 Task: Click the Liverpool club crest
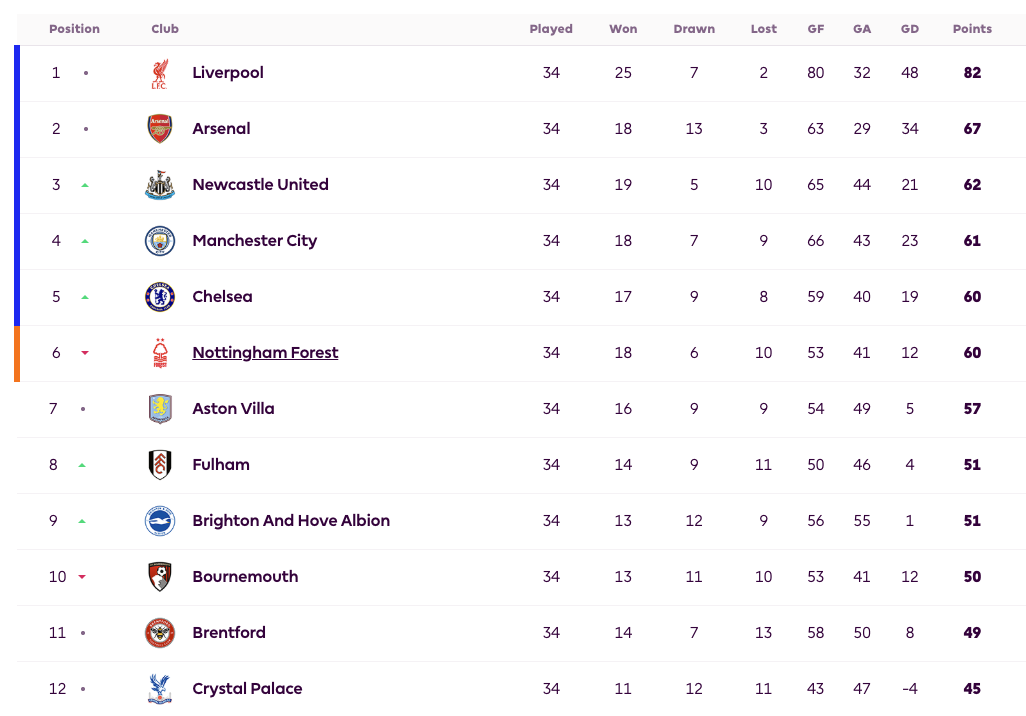[x=160, y=73]
